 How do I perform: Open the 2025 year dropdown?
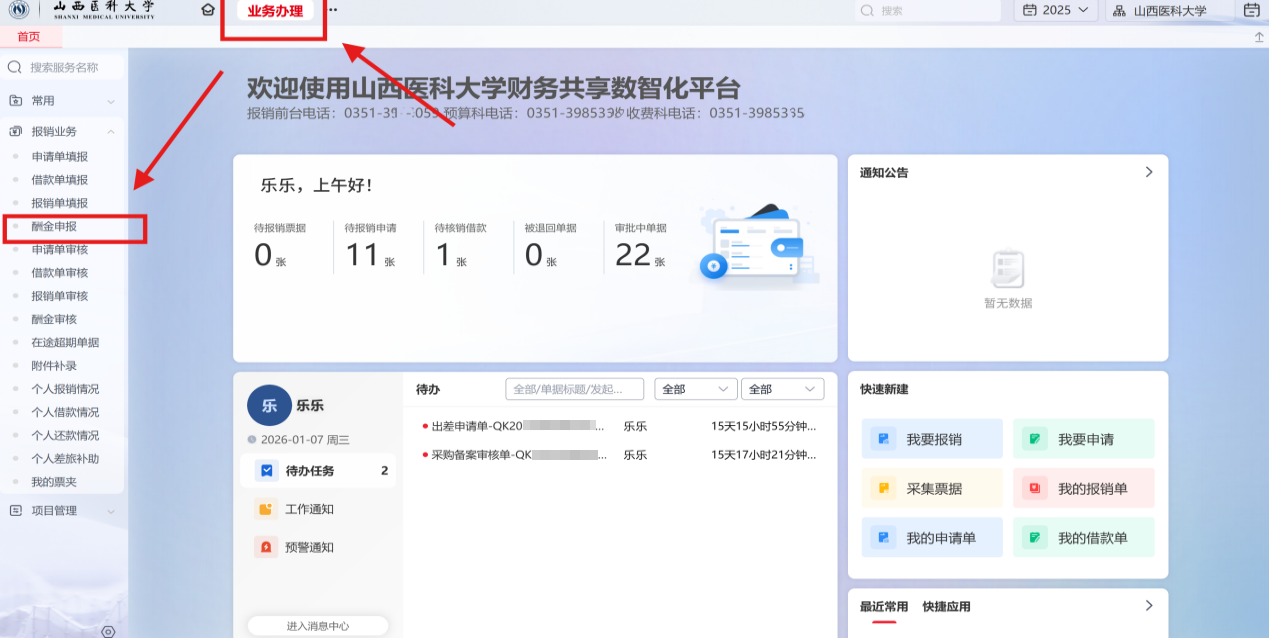coord(1056,10)
